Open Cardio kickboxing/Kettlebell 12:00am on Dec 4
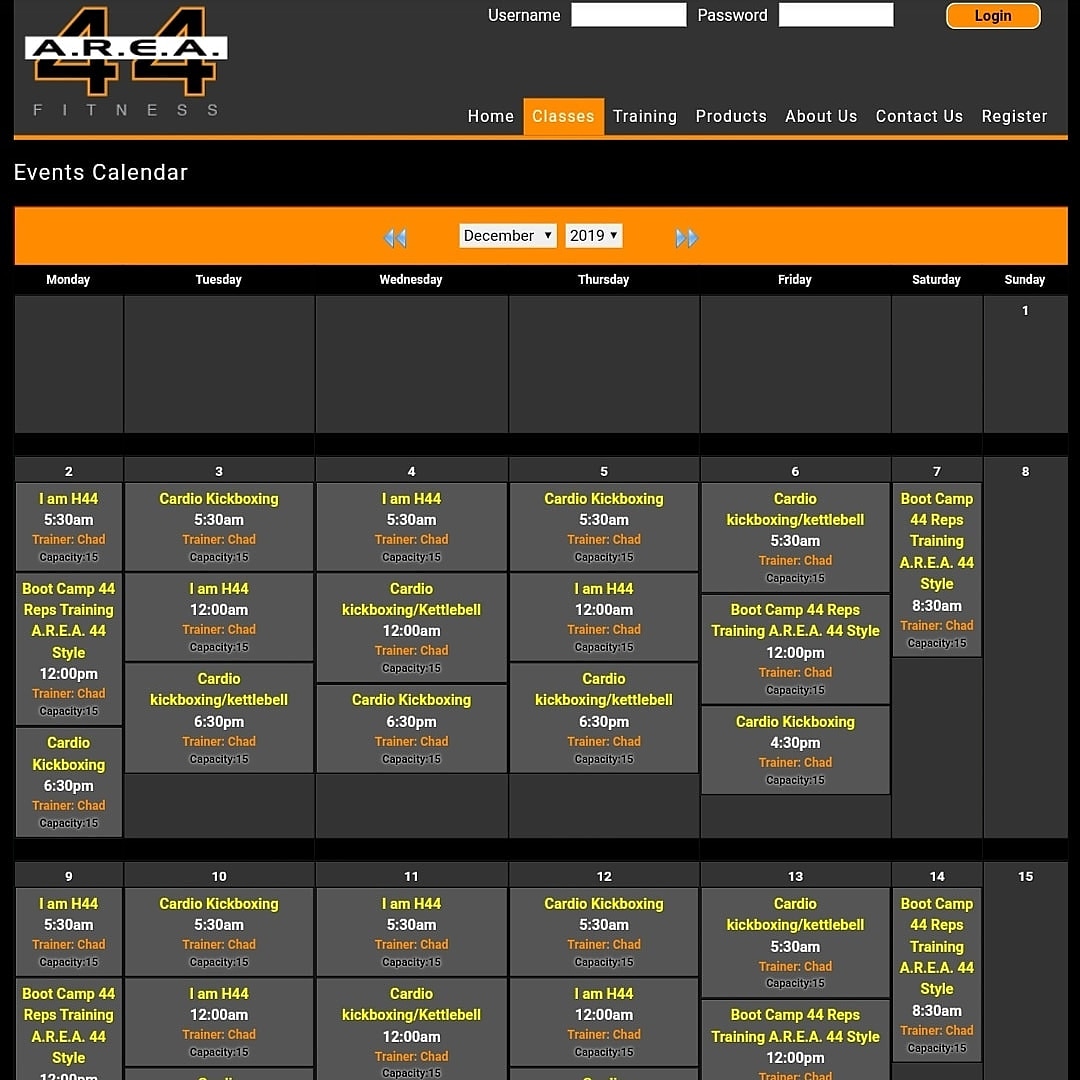Image resolution: width=1080 pixels, height=1080 pixels. (411, 627)
